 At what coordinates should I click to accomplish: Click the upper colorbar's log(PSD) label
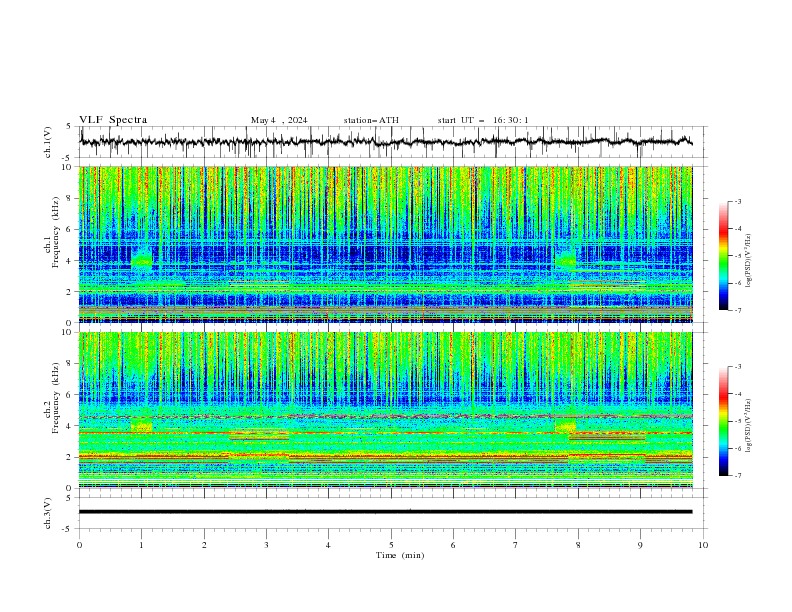(x=749, y=261)
